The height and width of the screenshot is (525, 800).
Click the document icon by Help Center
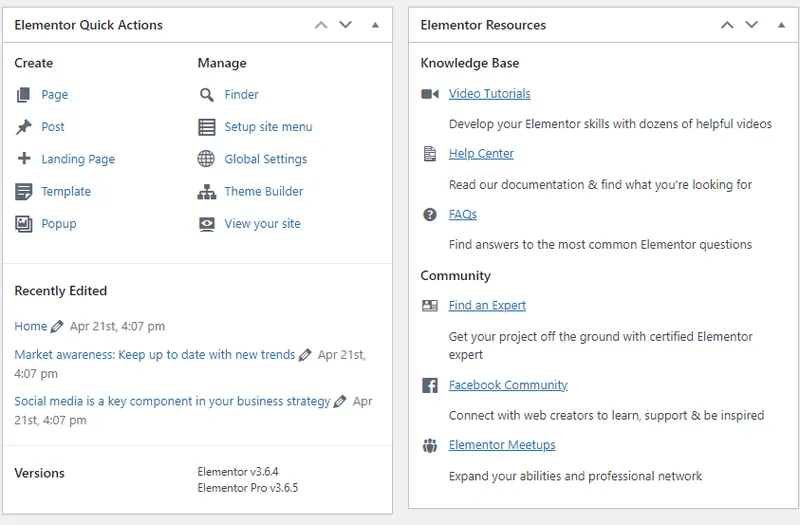tap(430, 154)
